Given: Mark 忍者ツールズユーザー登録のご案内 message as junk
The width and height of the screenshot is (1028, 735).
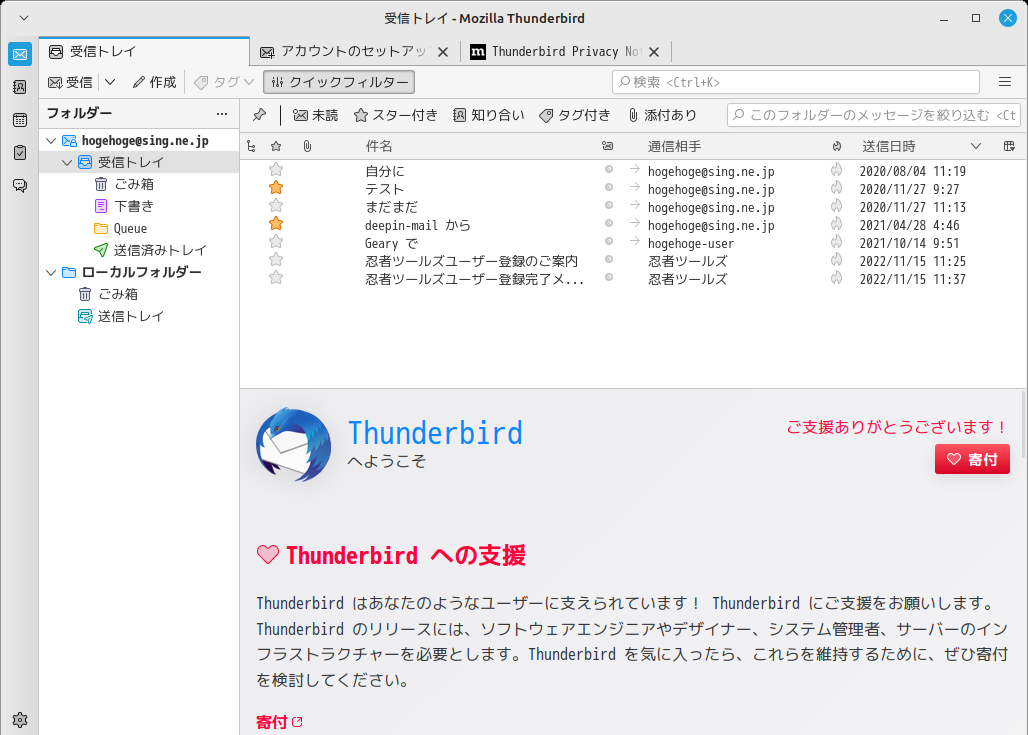Looking at the screenshot, I should (x=837, y=260).
